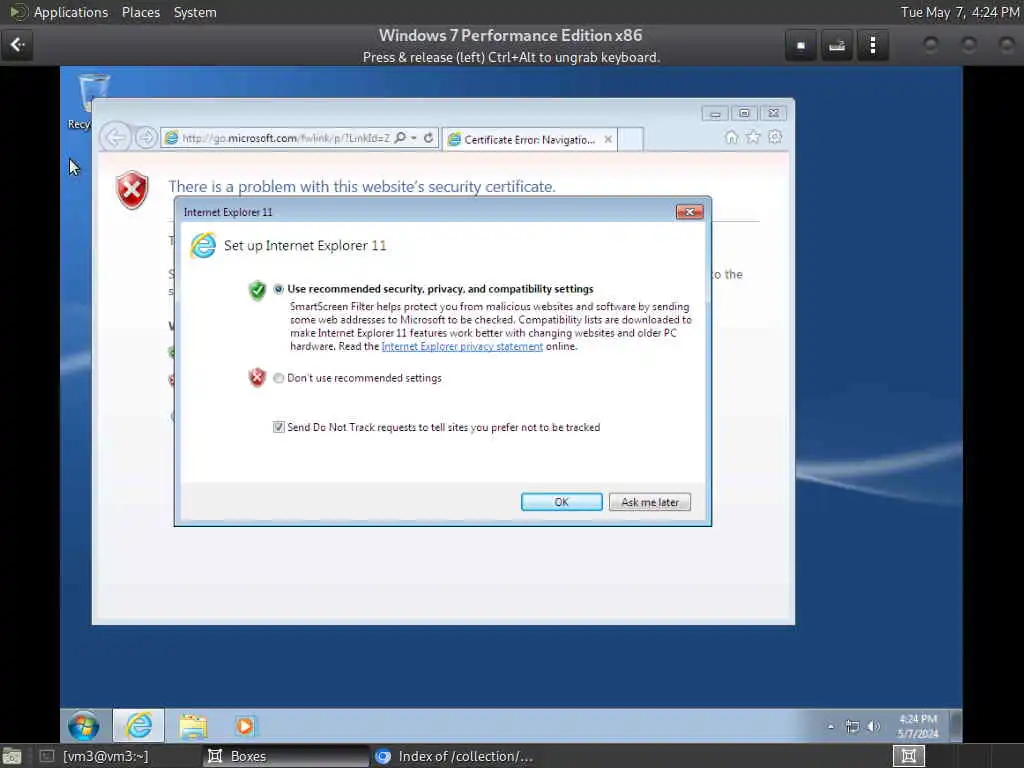Image resolution: width=1024 pixels, height=768 pixels.
Task: Toggle Send Do Not Track requests checkbox
Action: (279, 427)
